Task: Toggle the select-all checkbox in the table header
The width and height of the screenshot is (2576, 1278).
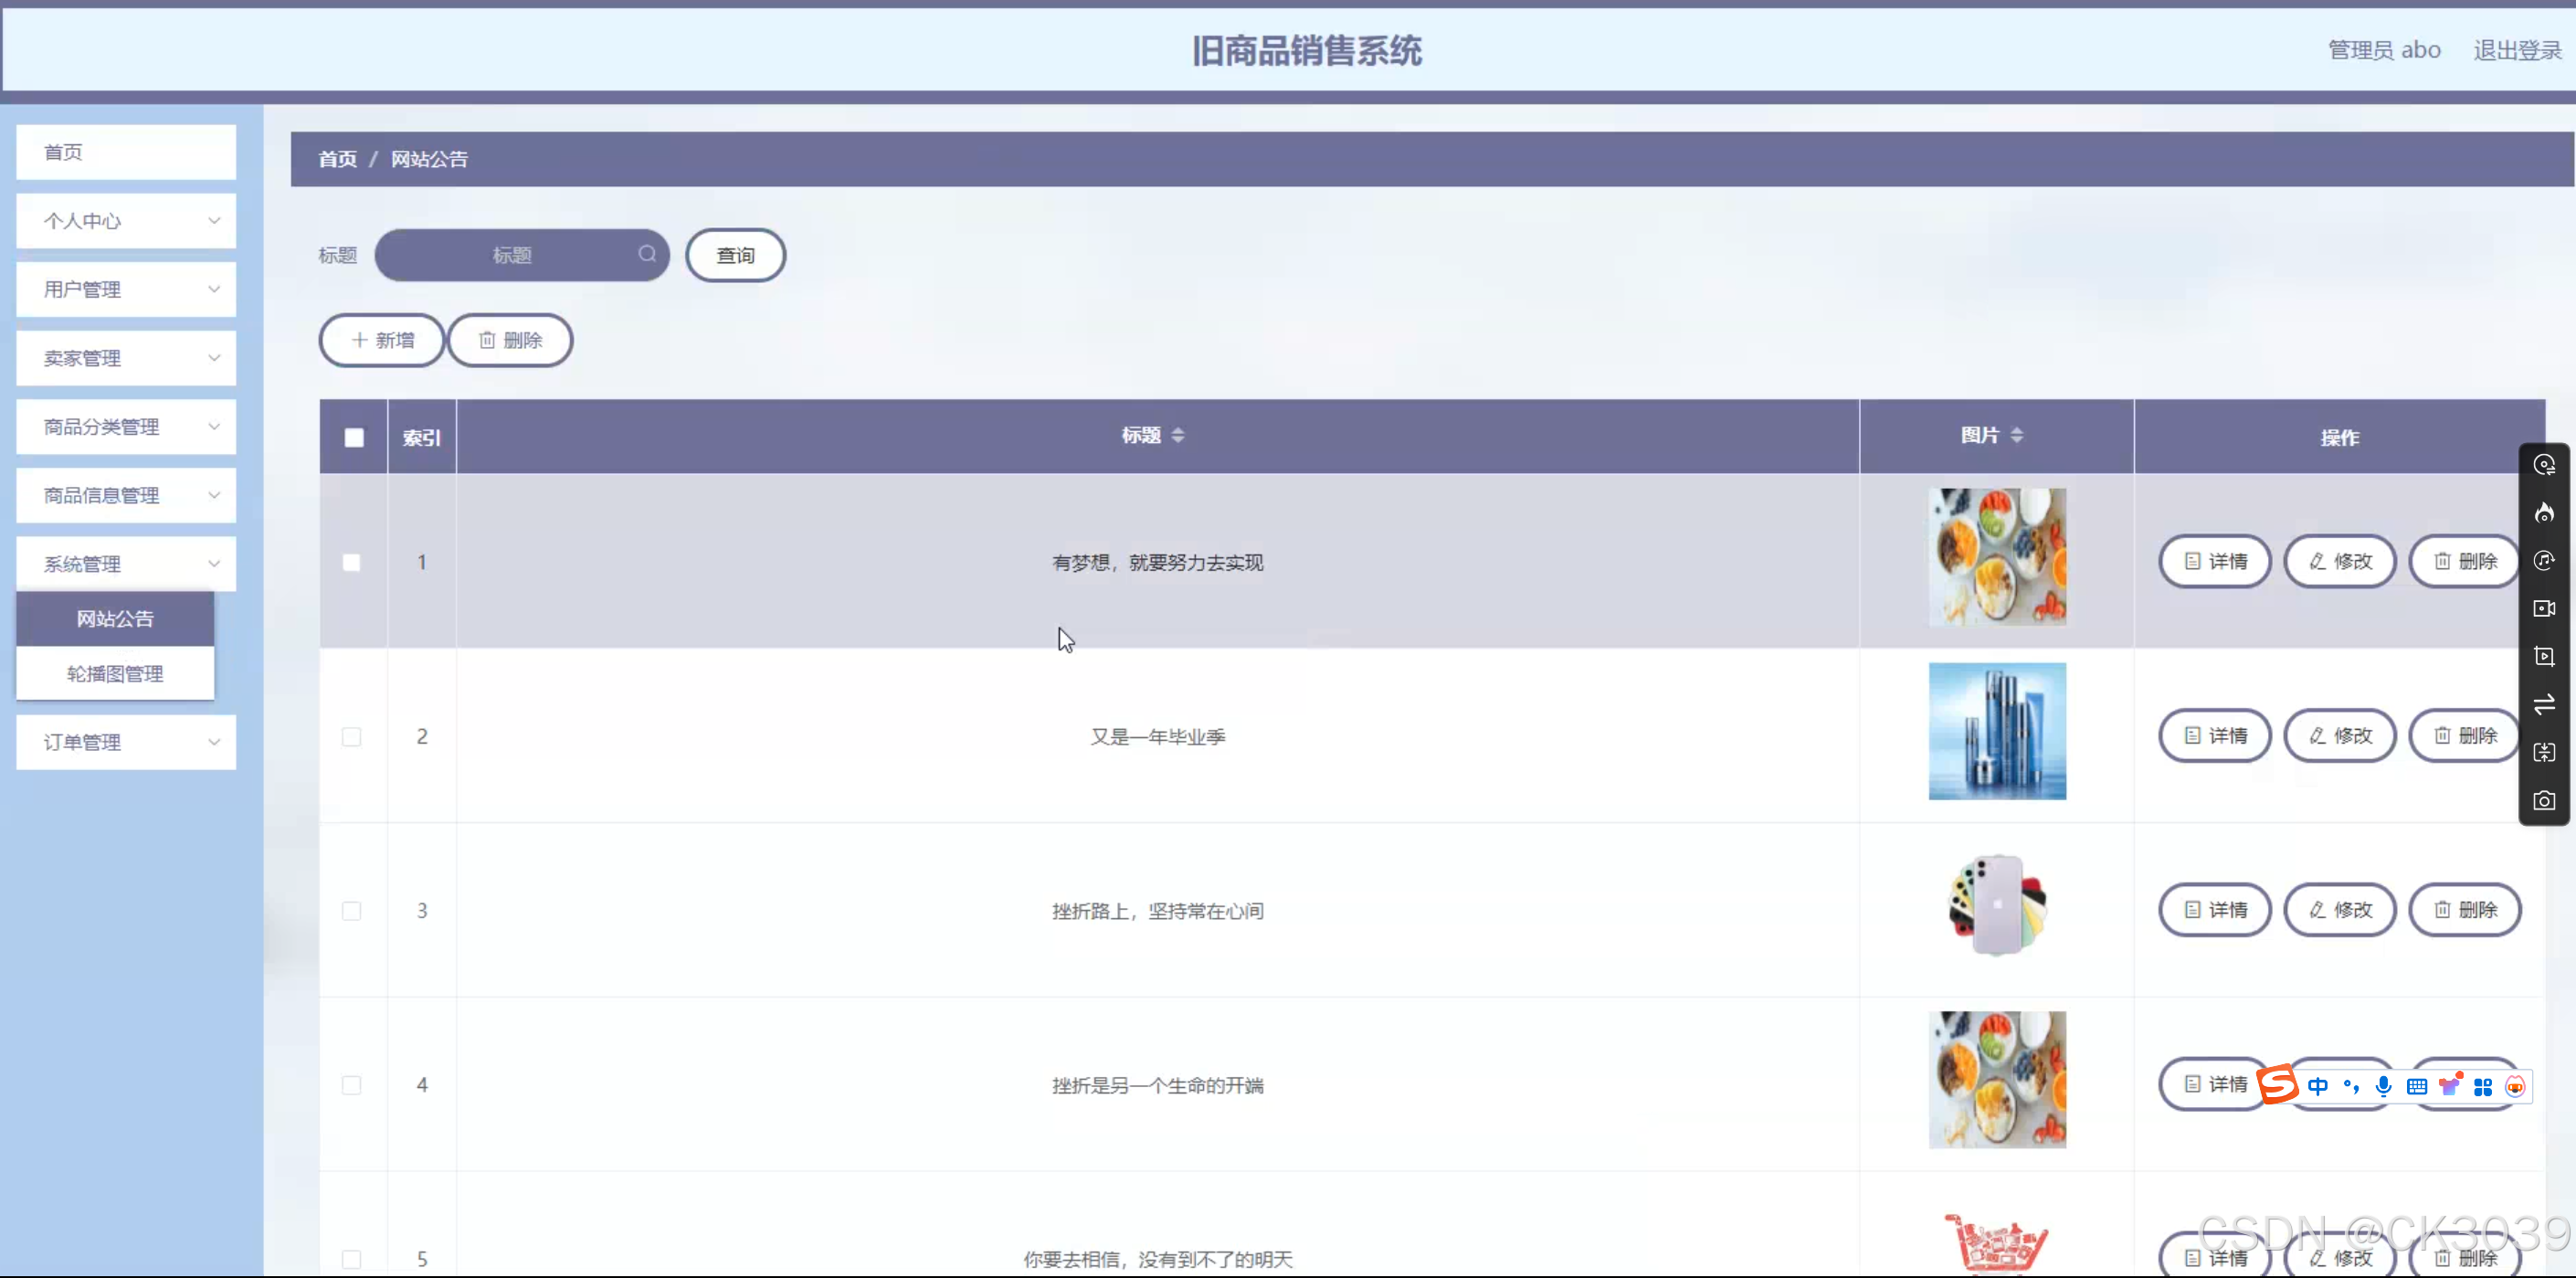Action: [x=353, y=437]
